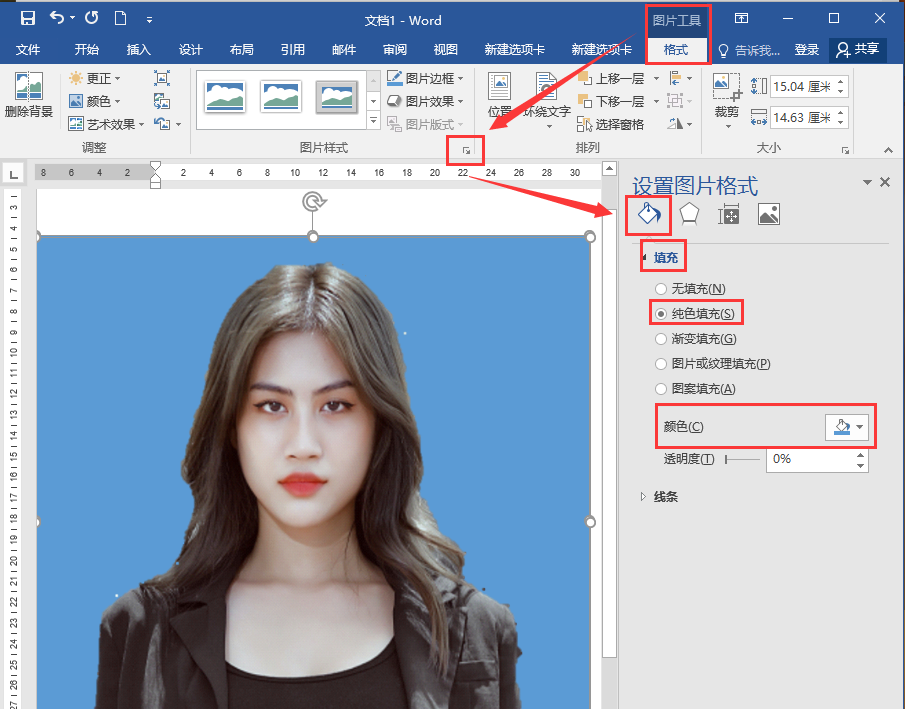Open Selection Pane (选择窗格)
This screenshot has height=709, width=905.
[x=611, y=124]
